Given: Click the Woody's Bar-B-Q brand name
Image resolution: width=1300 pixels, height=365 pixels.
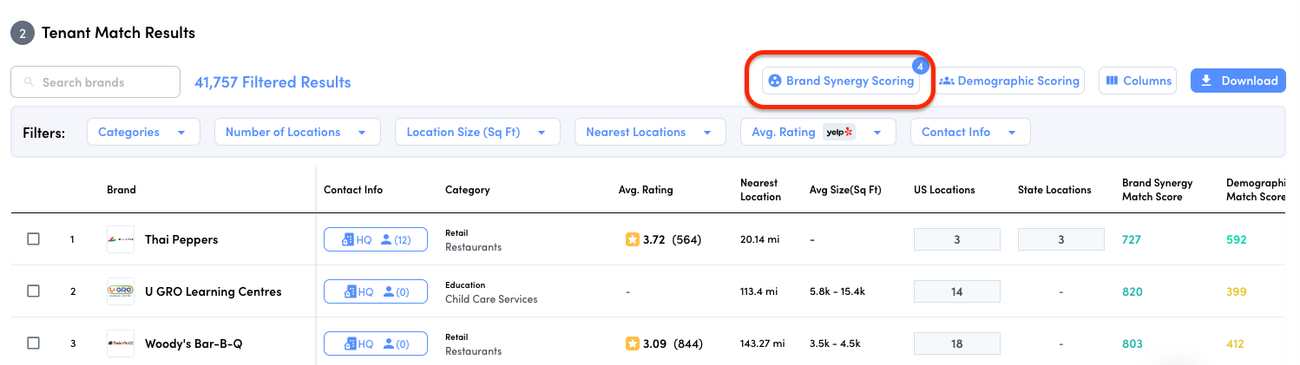Looking at the screenshot, I should point(193,344).
